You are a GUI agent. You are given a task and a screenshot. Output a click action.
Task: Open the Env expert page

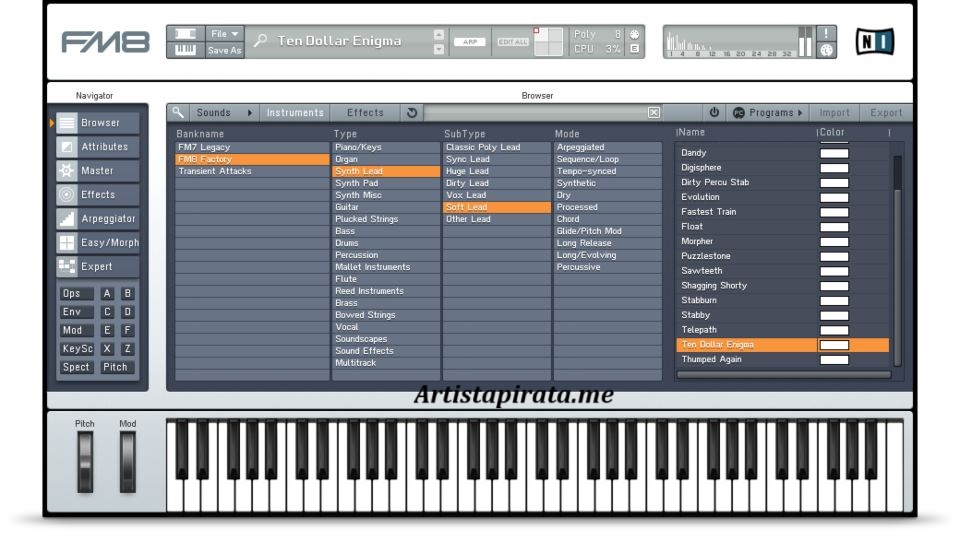pyautogui.click(x=76, y=312)
